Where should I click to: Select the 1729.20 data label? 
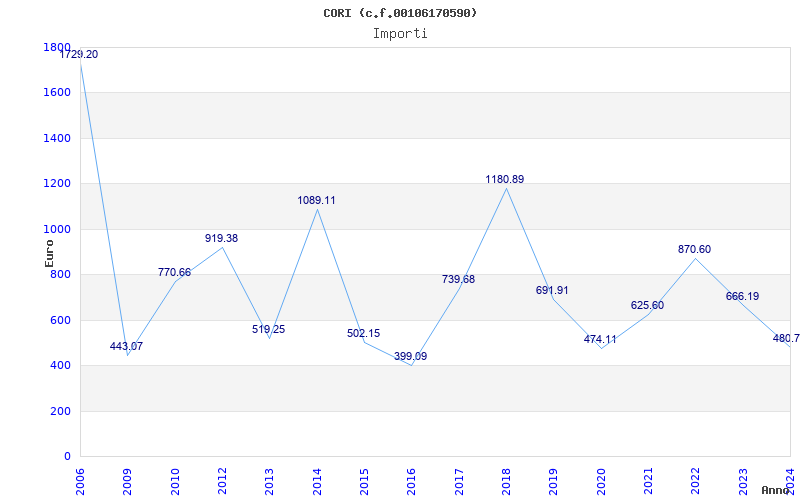79,55
